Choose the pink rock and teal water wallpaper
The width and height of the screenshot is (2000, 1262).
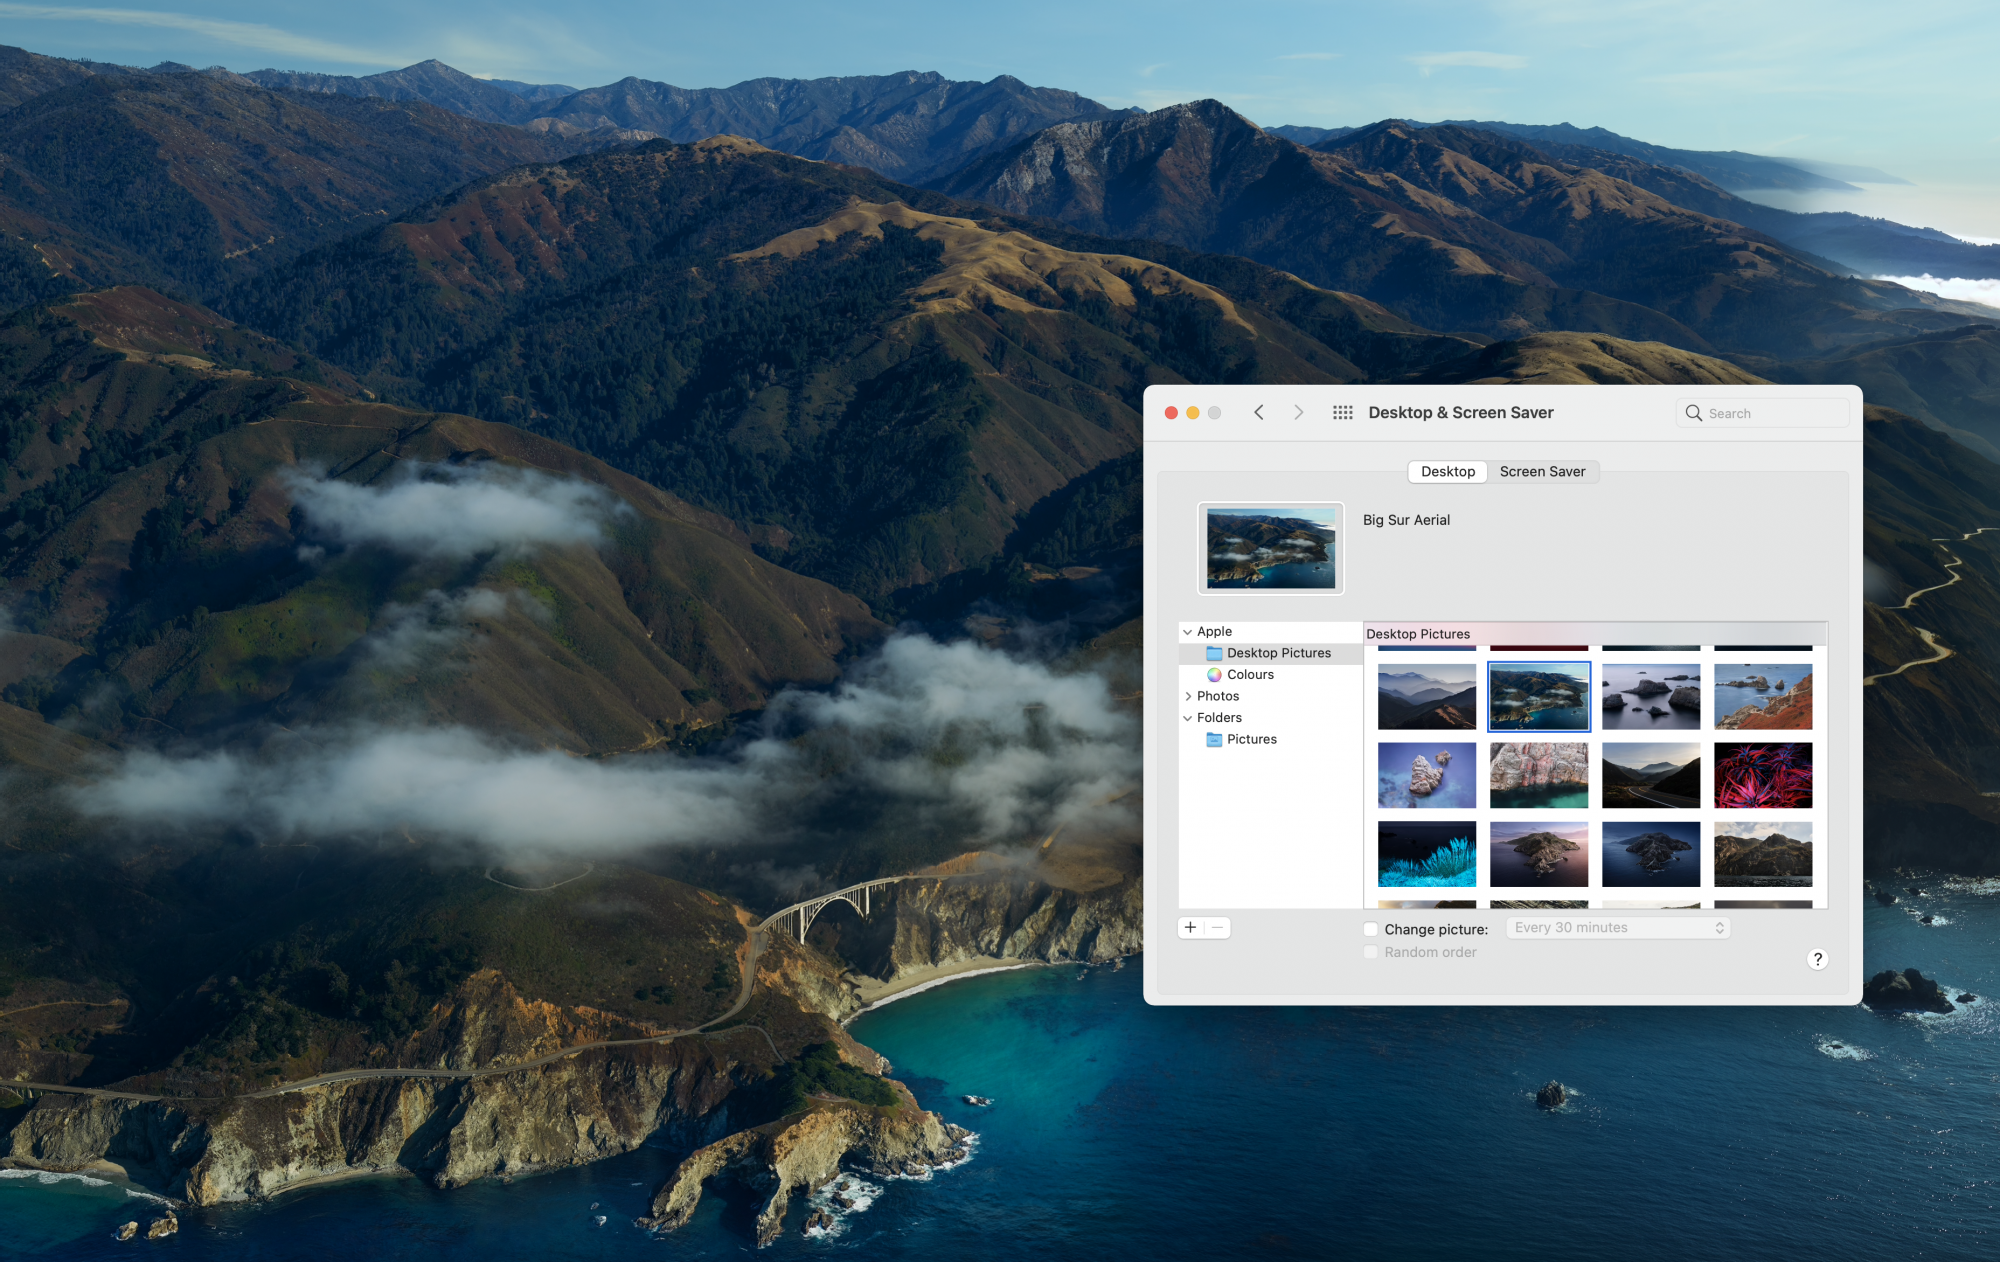click(1539, 775)
